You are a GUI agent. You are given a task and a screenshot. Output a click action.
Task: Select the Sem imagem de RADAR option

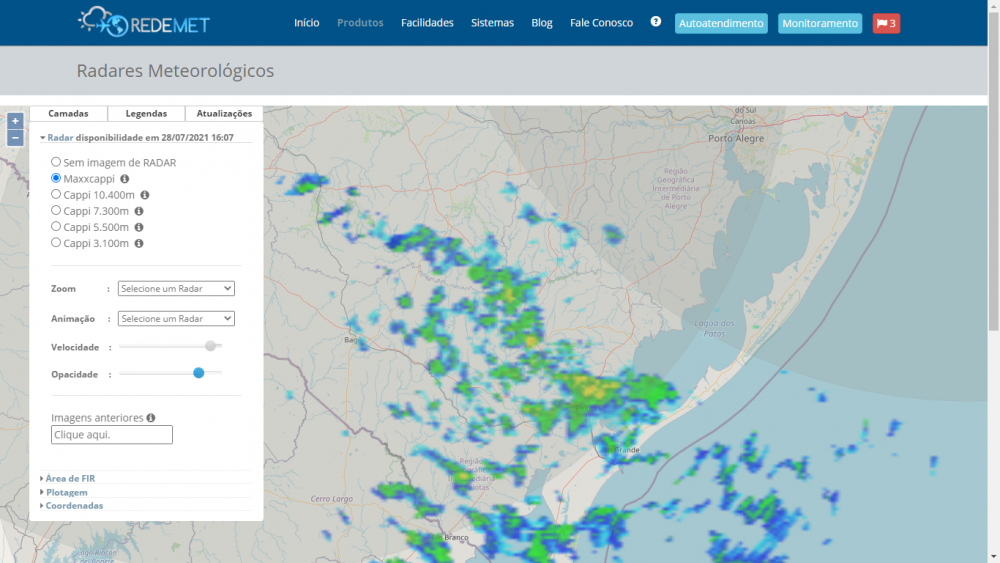coord(56,162)
